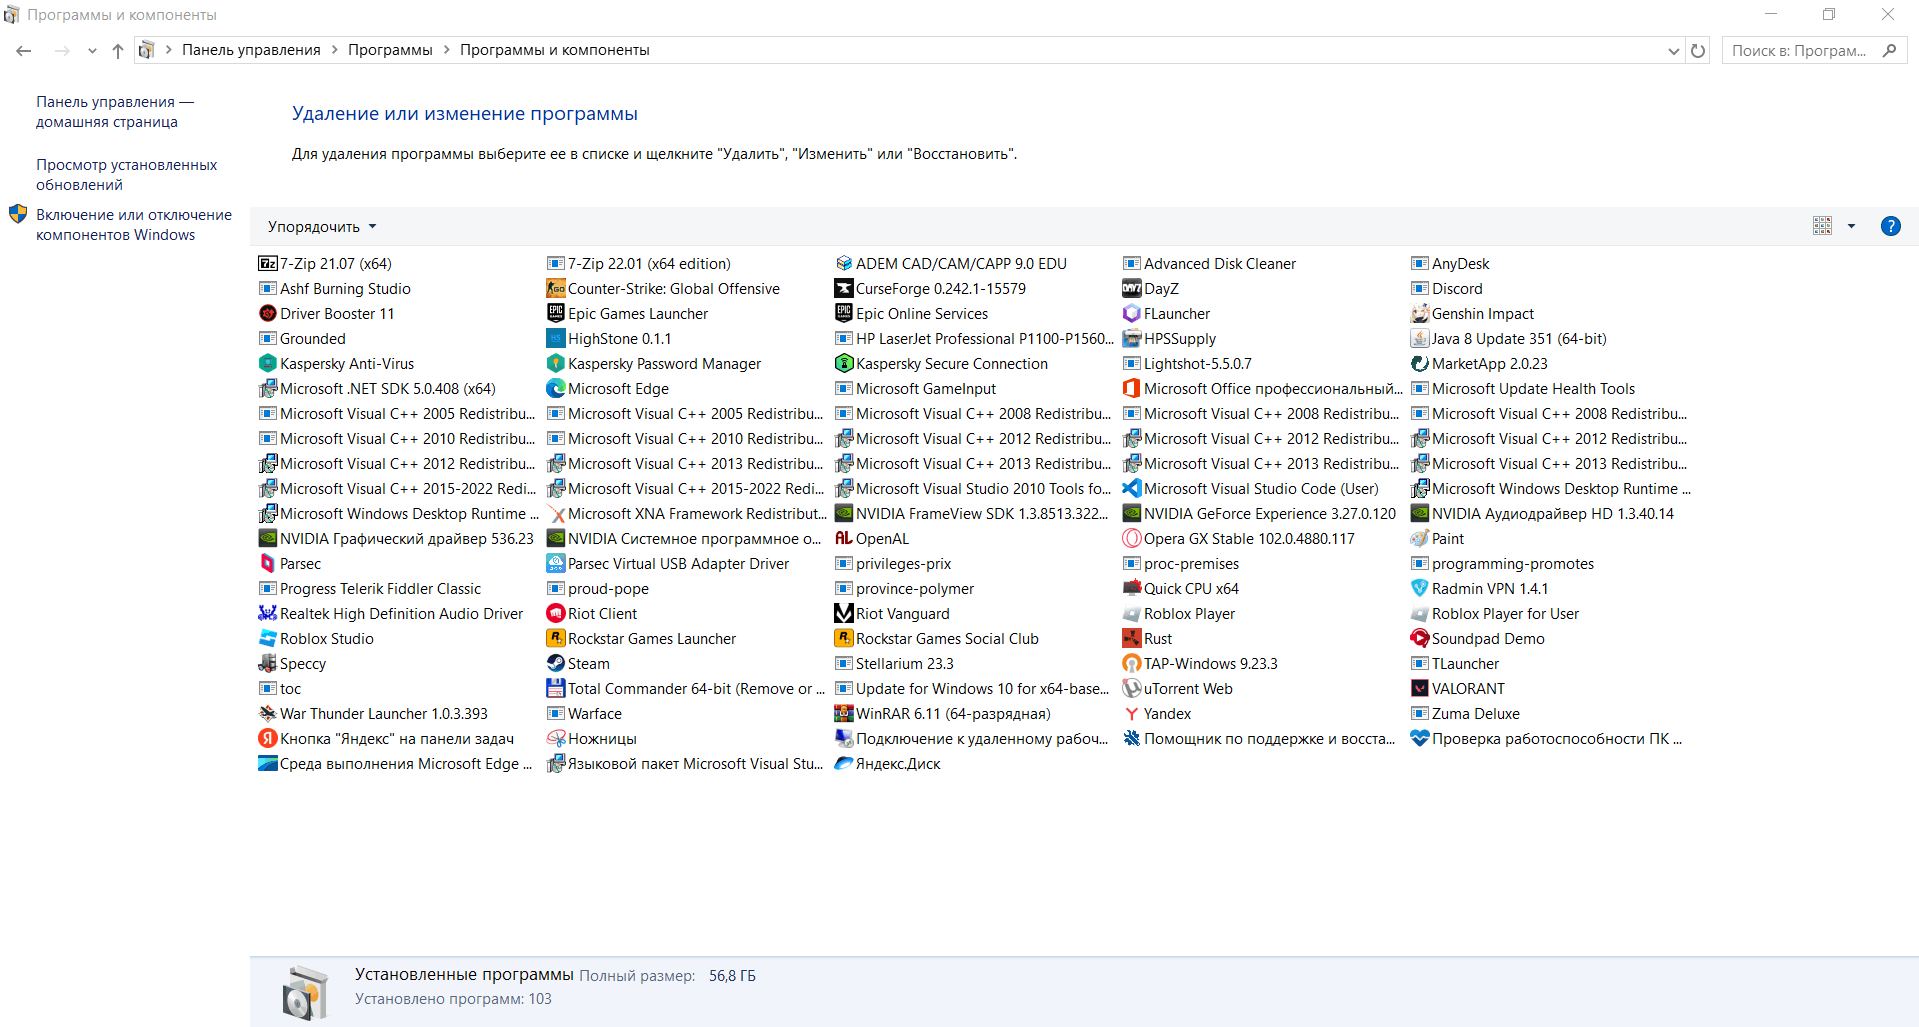Click the Kaspersky Anti-Virus icon
This screenshot has width=1919, height=1027.
point(268,363)
